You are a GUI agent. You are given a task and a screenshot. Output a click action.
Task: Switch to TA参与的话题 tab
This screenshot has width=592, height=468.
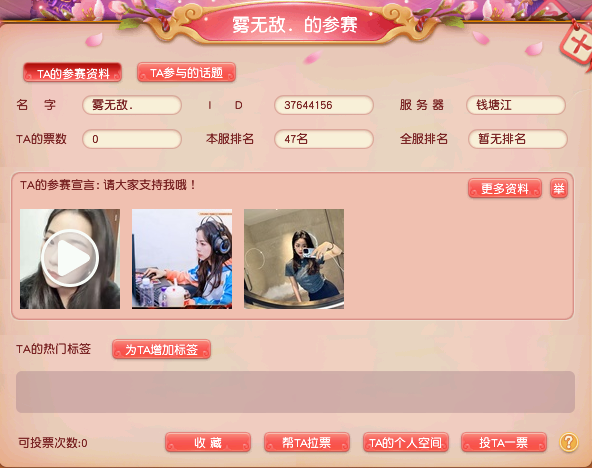click(187, 72)
